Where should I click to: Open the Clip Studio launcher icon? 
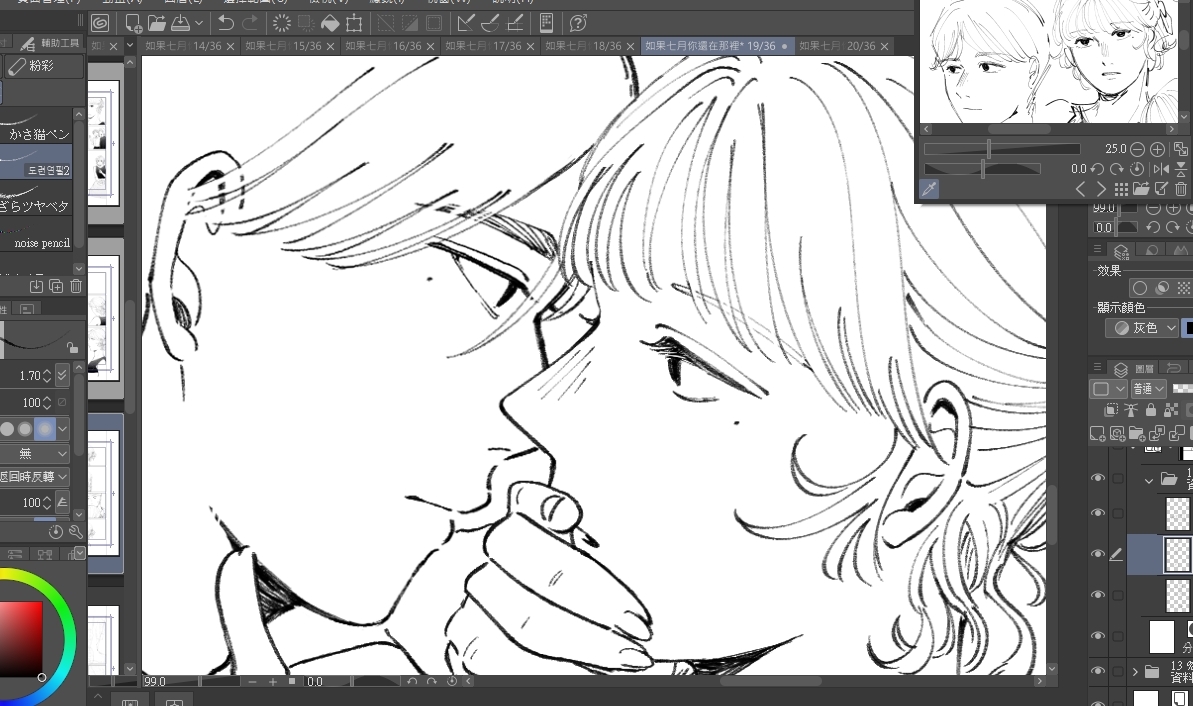pos(100,24)
